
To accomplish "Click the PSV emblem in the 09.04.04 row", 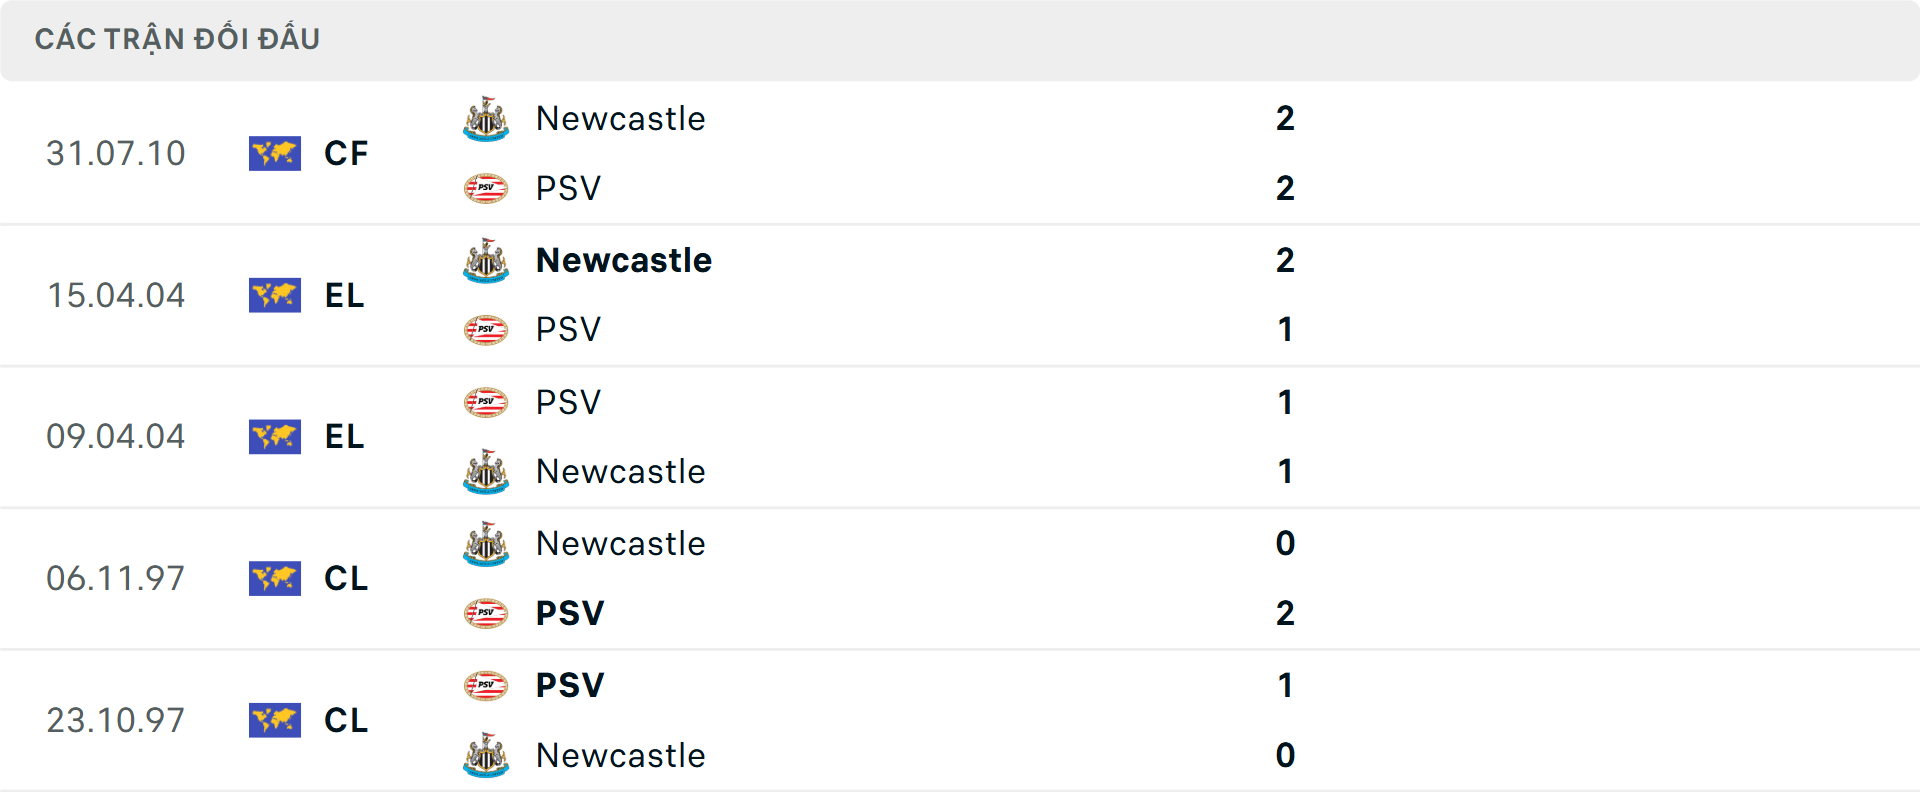I will (486, 401).
